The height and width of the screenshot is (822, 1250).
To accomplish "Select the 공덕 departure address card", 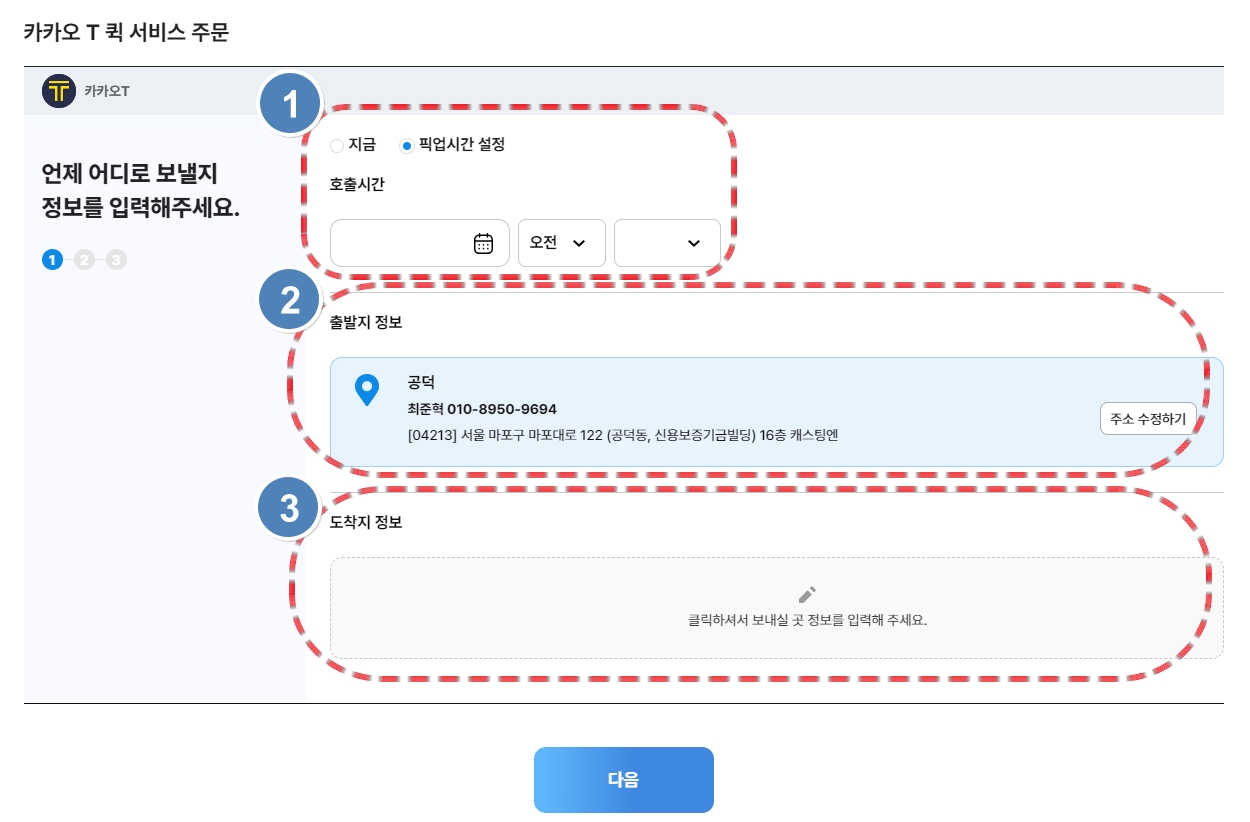I will [777, 412].
